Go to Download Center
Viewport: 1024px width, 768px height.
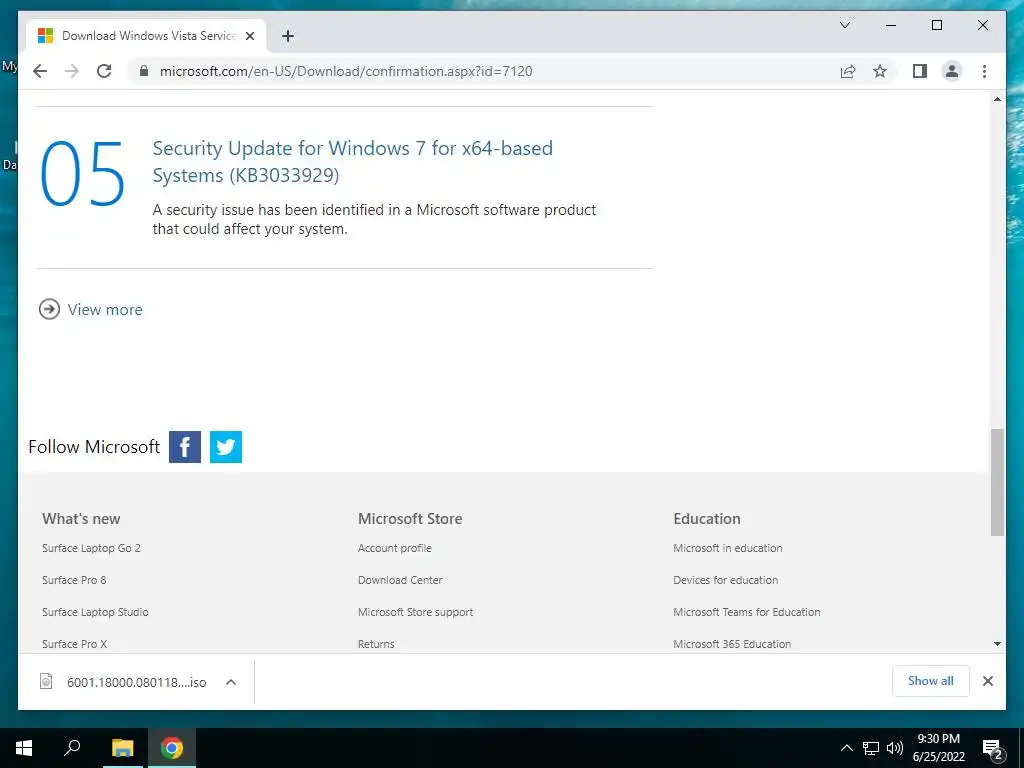[400, 580]
